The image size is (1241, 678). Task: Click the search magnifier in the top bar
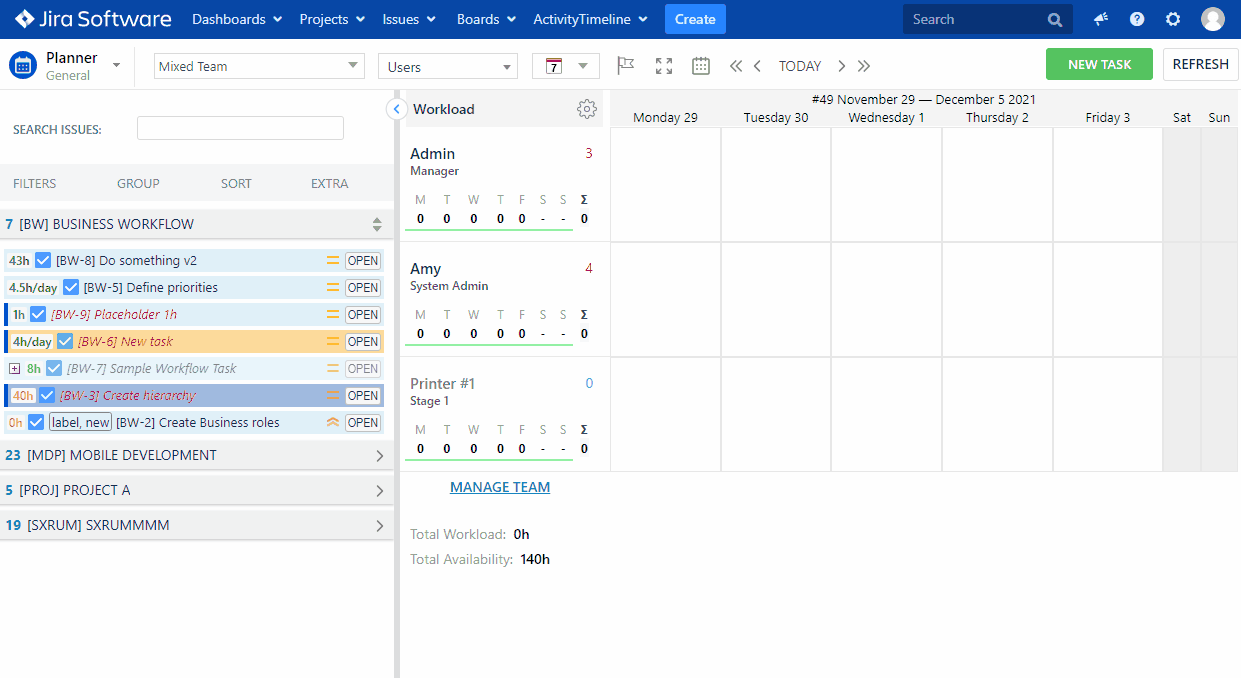1054,18
